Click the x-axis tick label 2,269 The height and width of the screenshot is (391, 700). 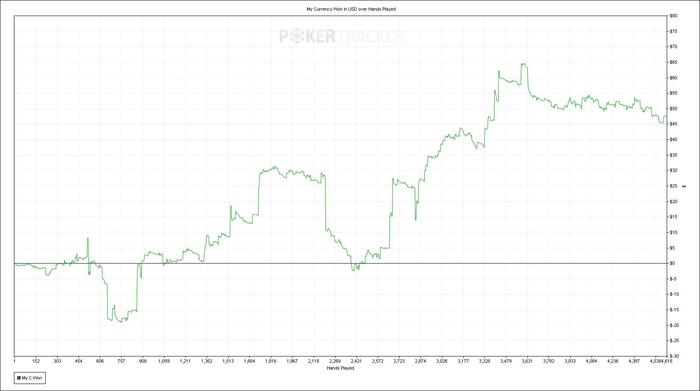[x=335, y=361]
